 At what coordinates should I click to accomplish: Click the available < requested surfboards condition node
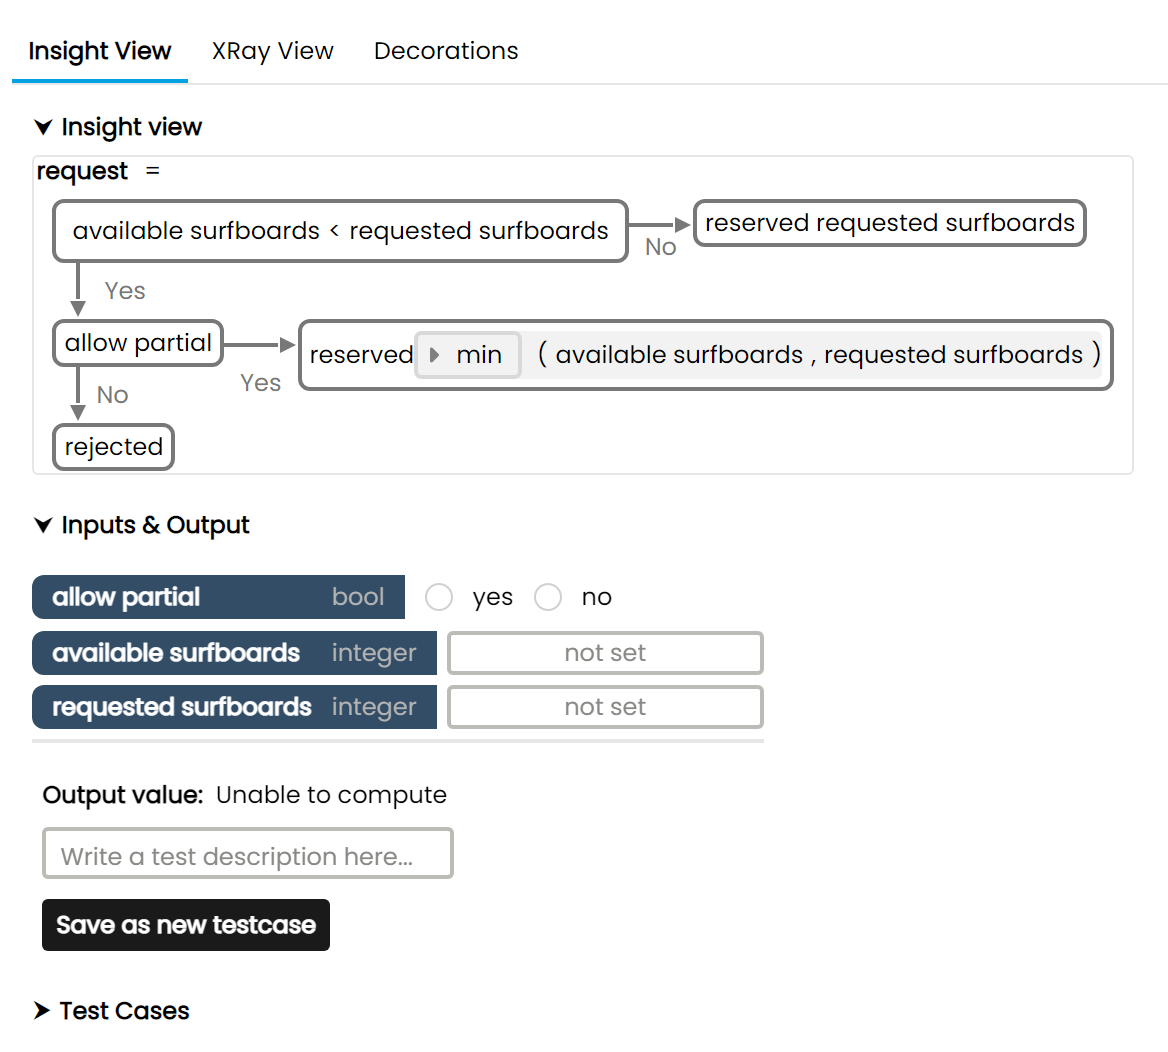coord(340,231)
